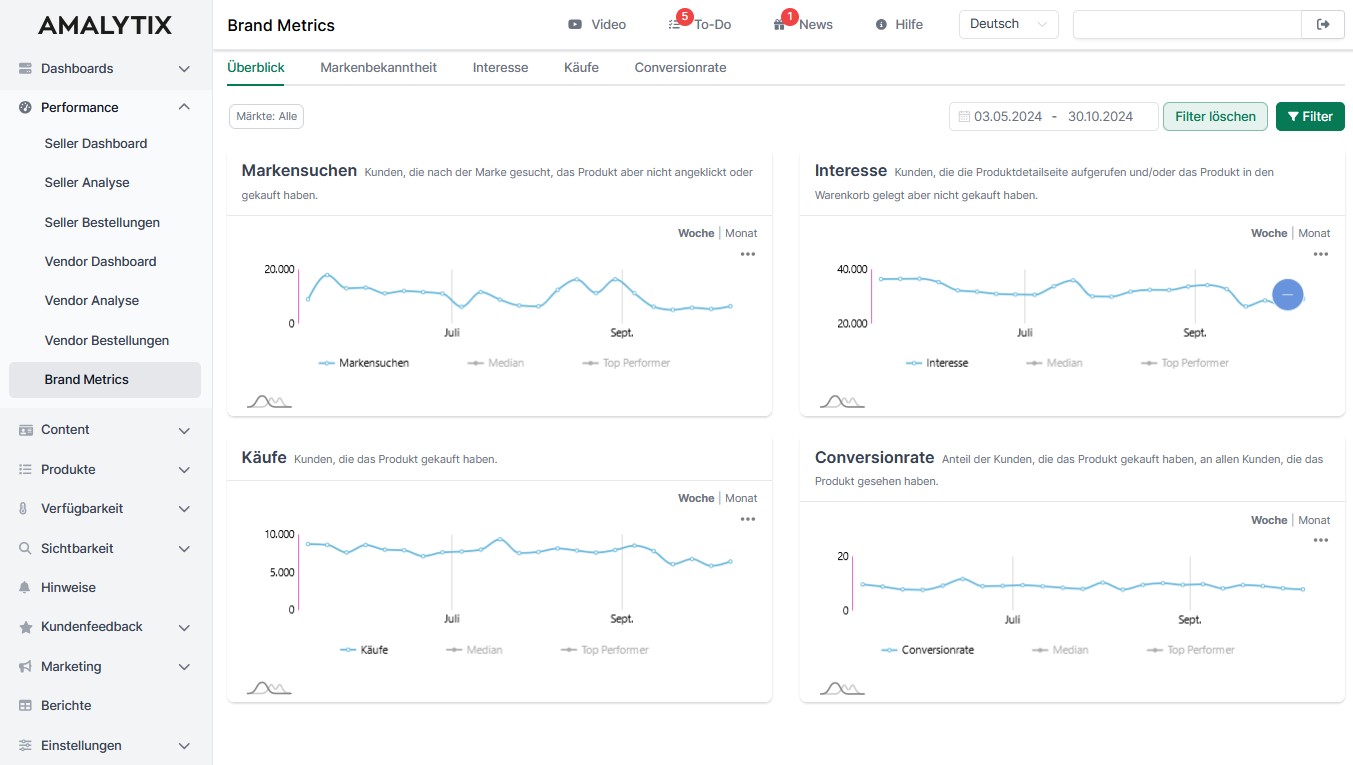
Task: Click the Märkte: Alle filter chip
Action: (266, 116)
